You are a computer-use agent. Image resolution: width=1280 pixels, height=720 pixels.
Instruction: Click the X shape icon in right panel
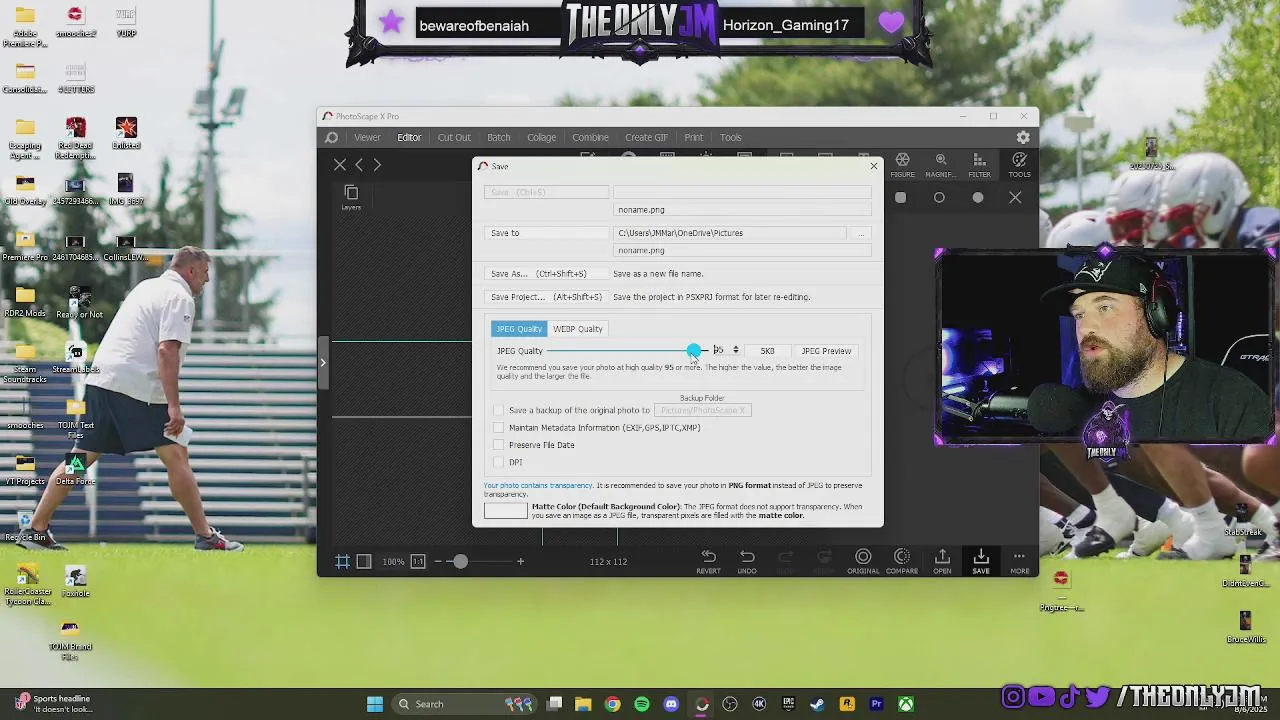point(1015,198)
